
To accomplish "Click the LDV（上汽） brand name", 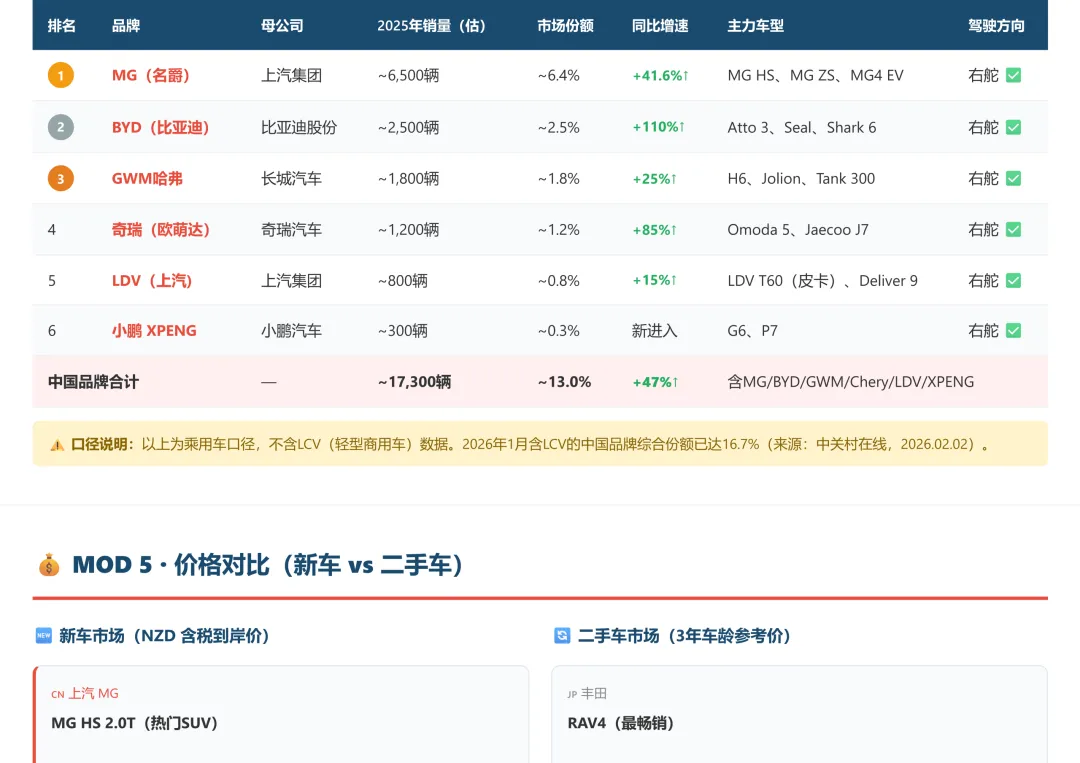I will 152,281.
